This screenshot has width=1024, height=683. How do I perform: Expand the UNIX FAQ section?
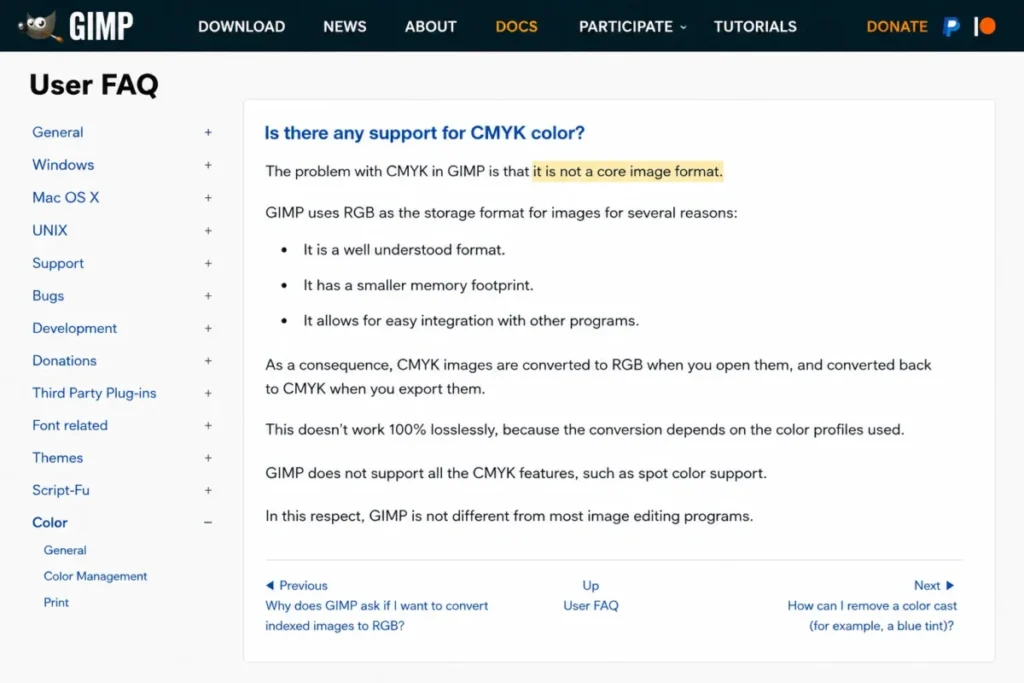[x=208, y=230]
